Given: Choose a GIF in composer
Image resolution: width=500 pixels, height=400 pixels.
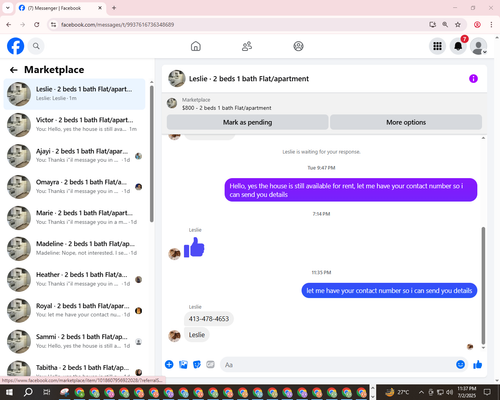Looking at the screenshot, I should (210, 364).
